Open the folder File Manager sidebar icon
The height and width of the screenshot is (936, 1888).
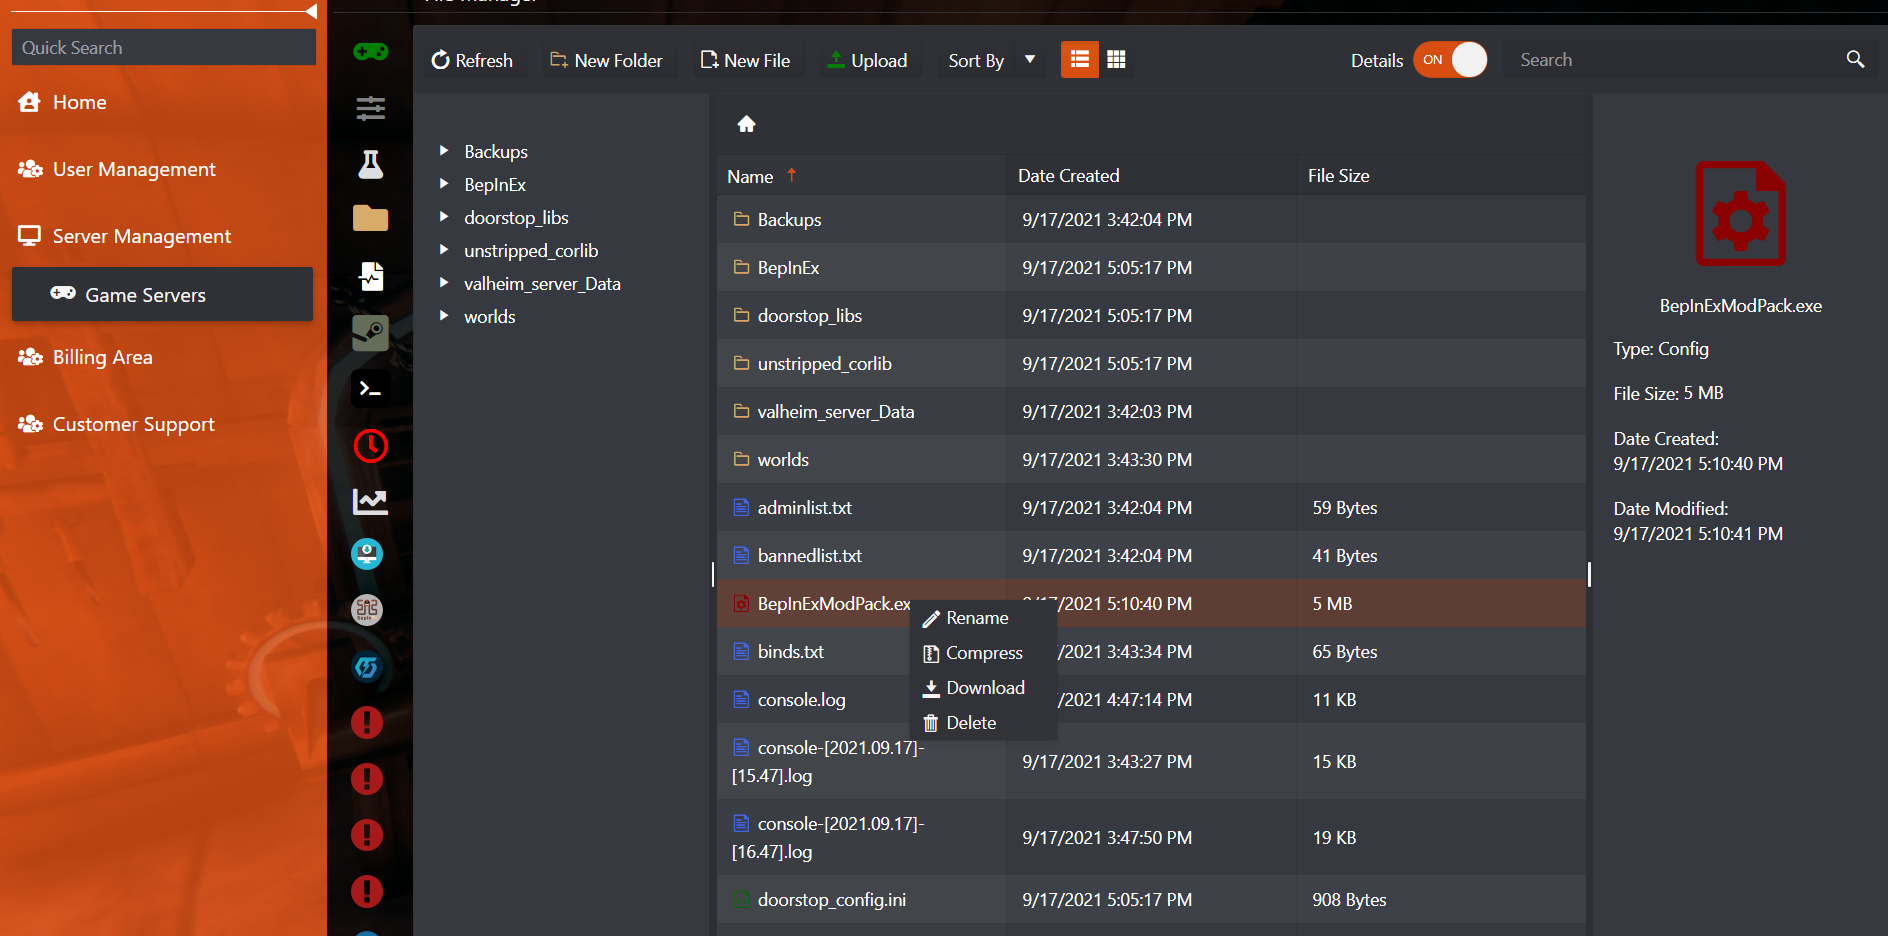(x=370, y=219)
